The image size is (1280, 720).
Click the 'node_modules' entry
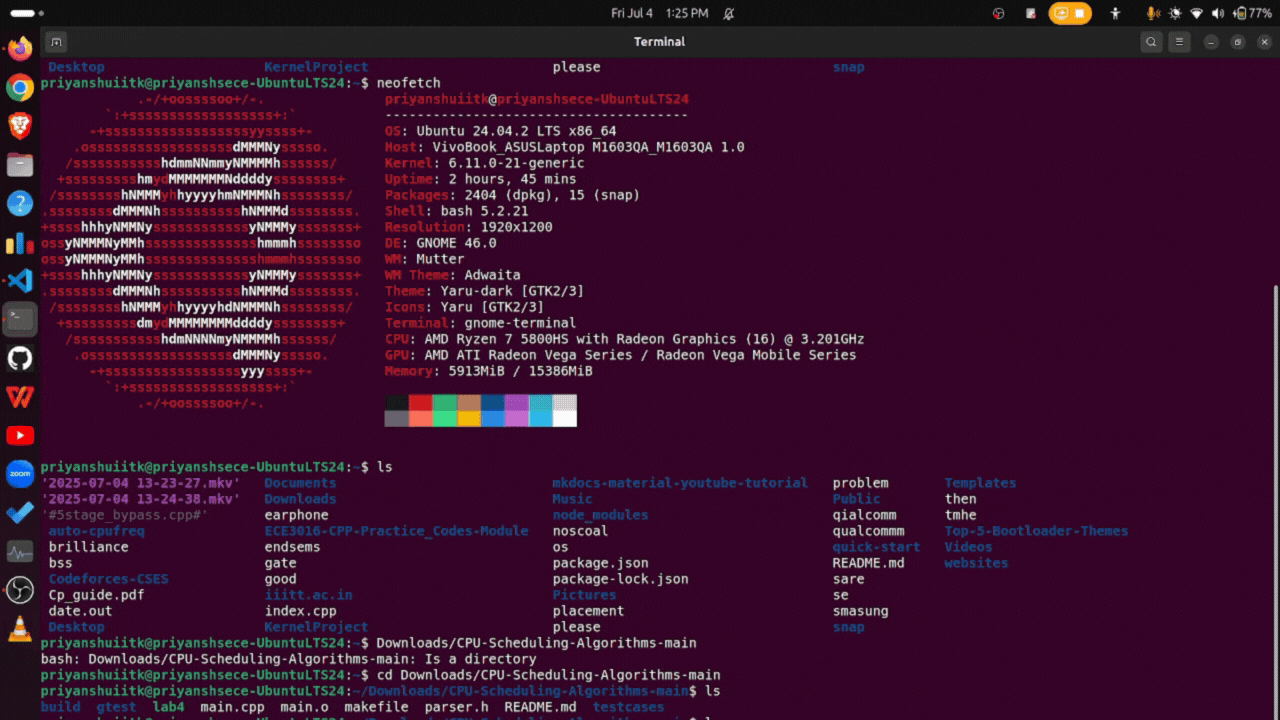coord(600,515)
